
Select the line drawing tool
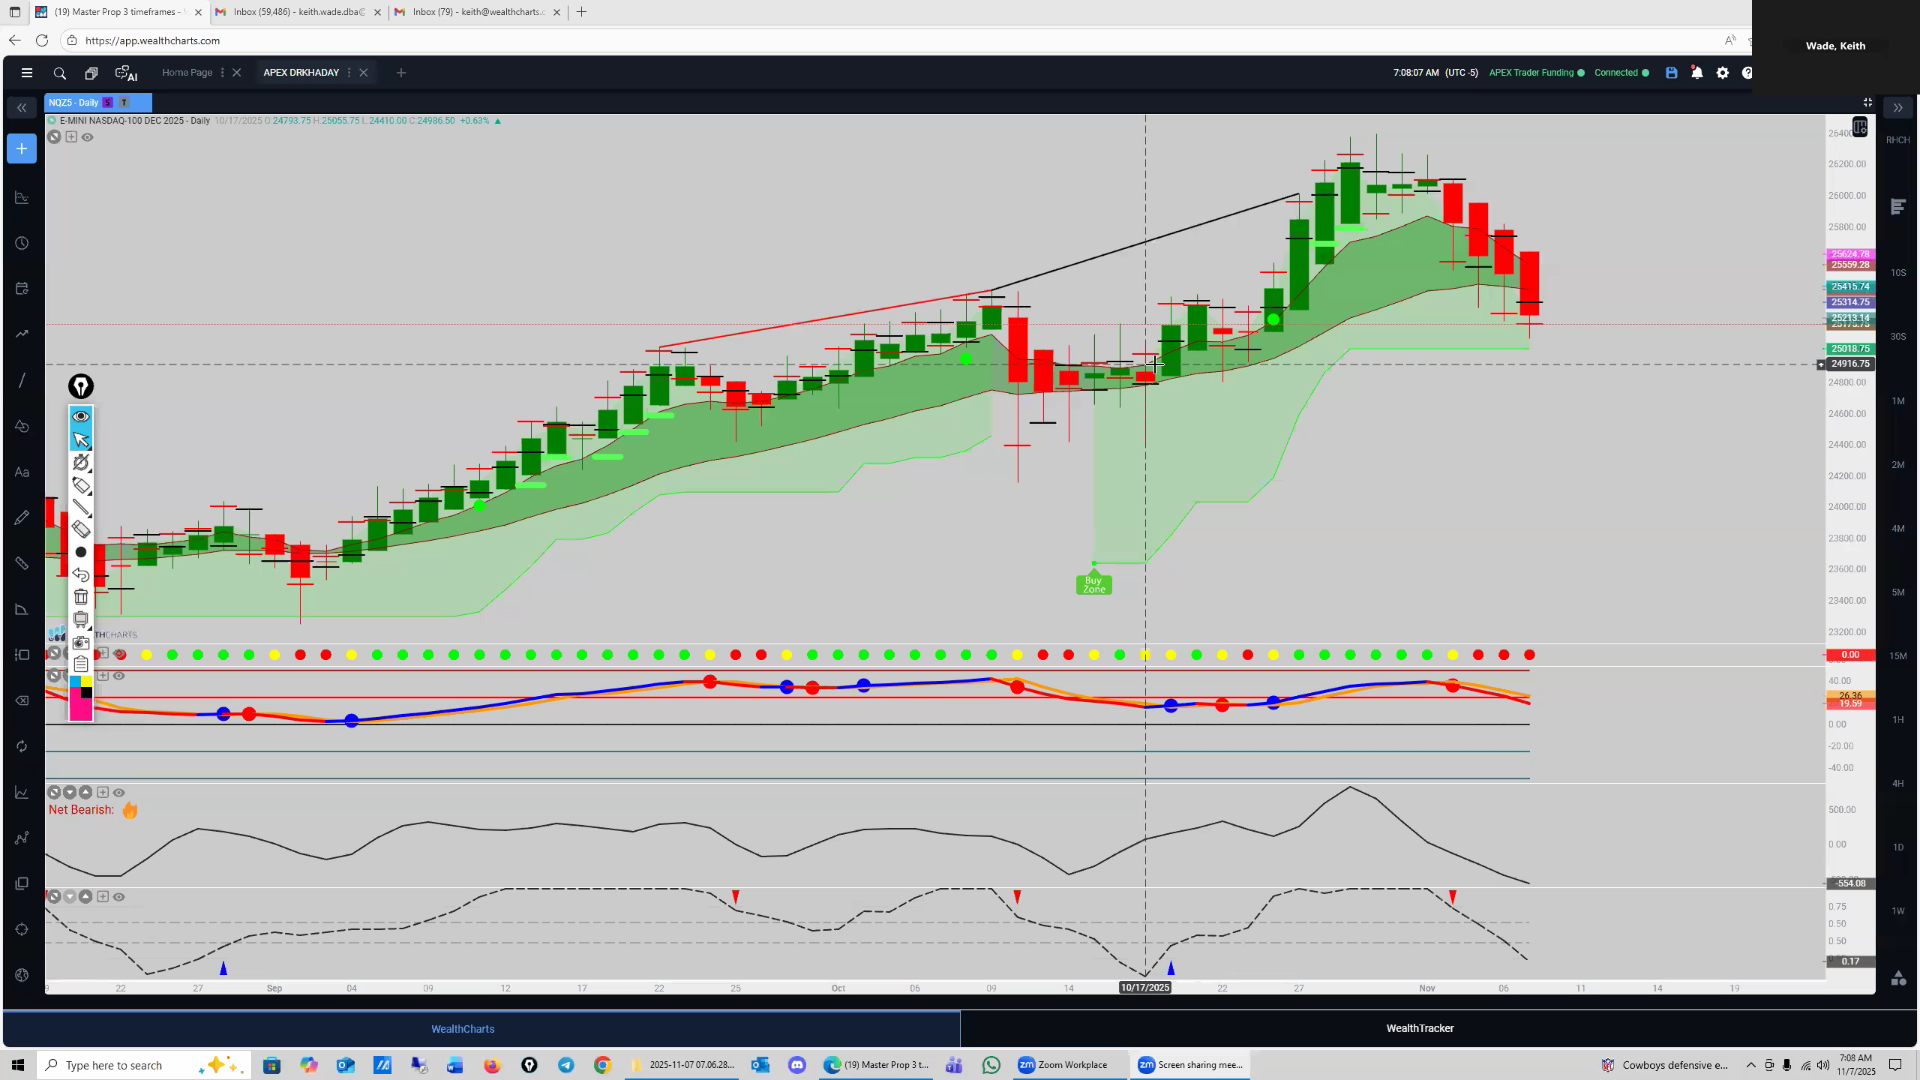coord(81,508)
